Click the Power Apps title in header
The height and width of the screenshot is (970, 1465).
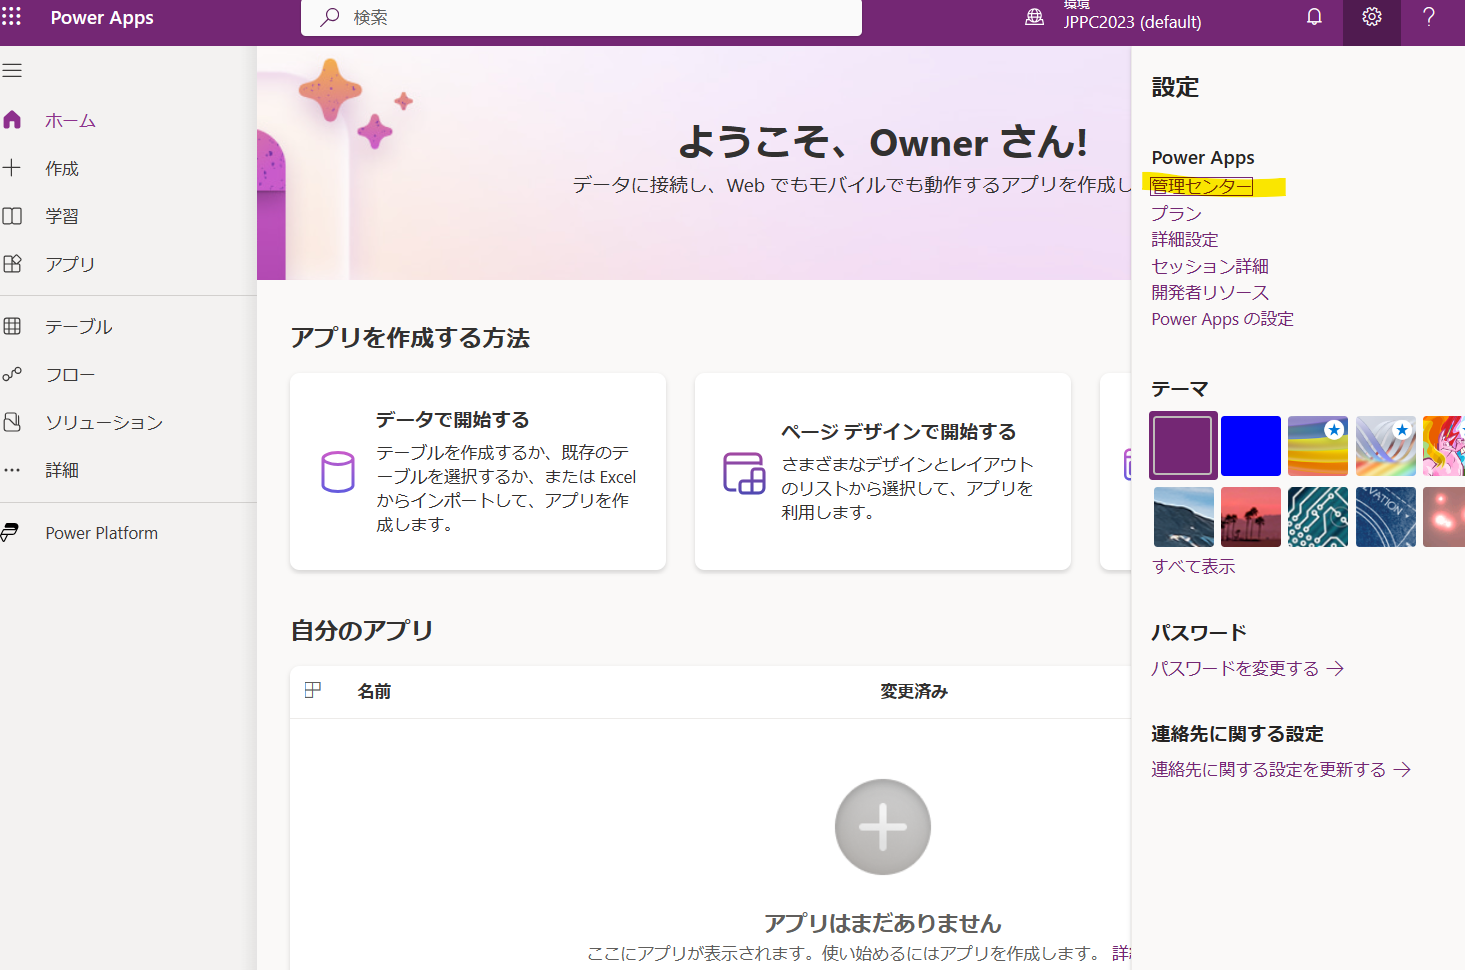tap(102, 17)
